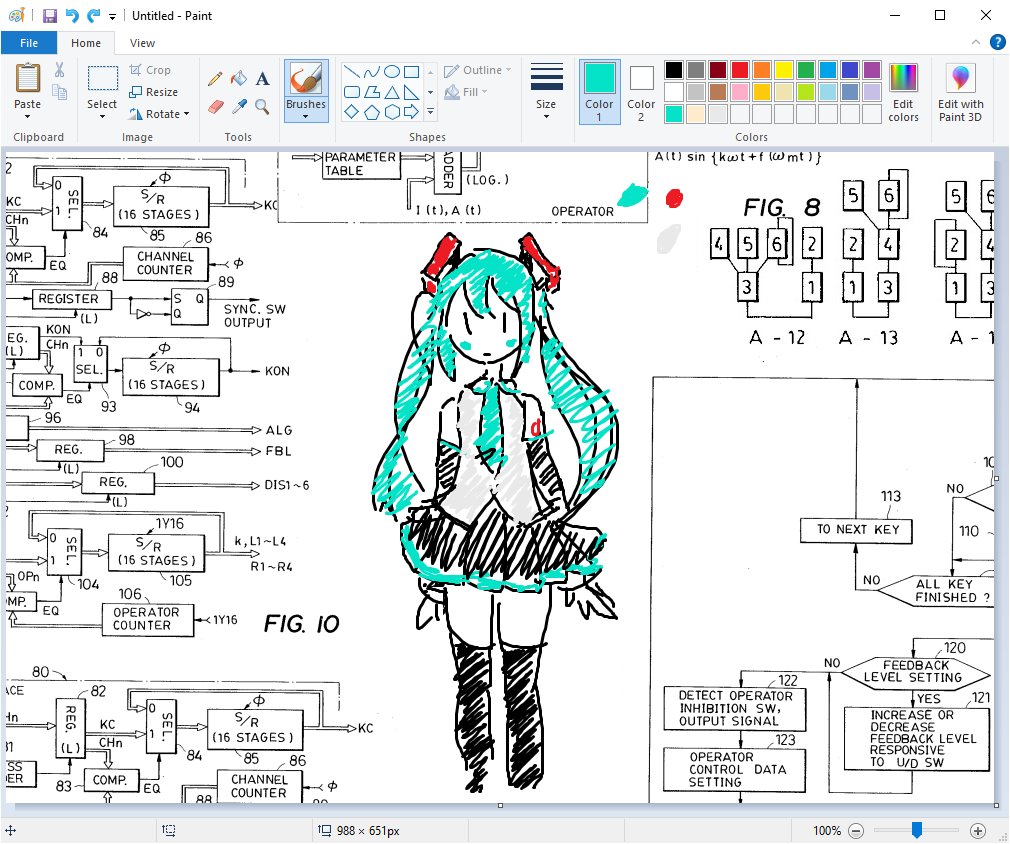The image size is (1010, 844).
Task: Redo the last undone action
Action: point(94,15)
